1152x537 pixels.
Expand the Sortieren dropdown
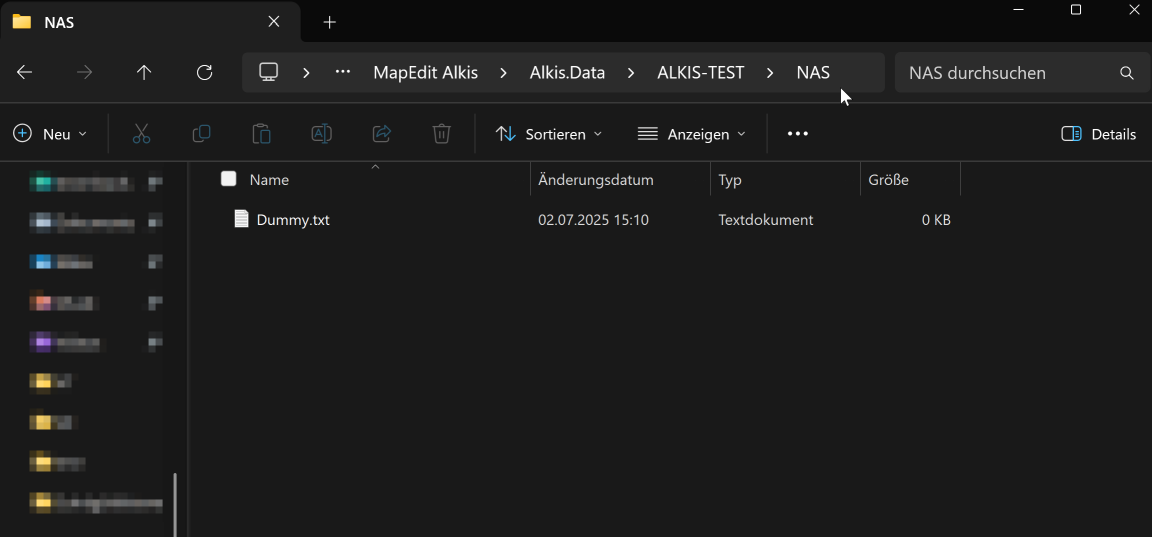click(549, 134)
